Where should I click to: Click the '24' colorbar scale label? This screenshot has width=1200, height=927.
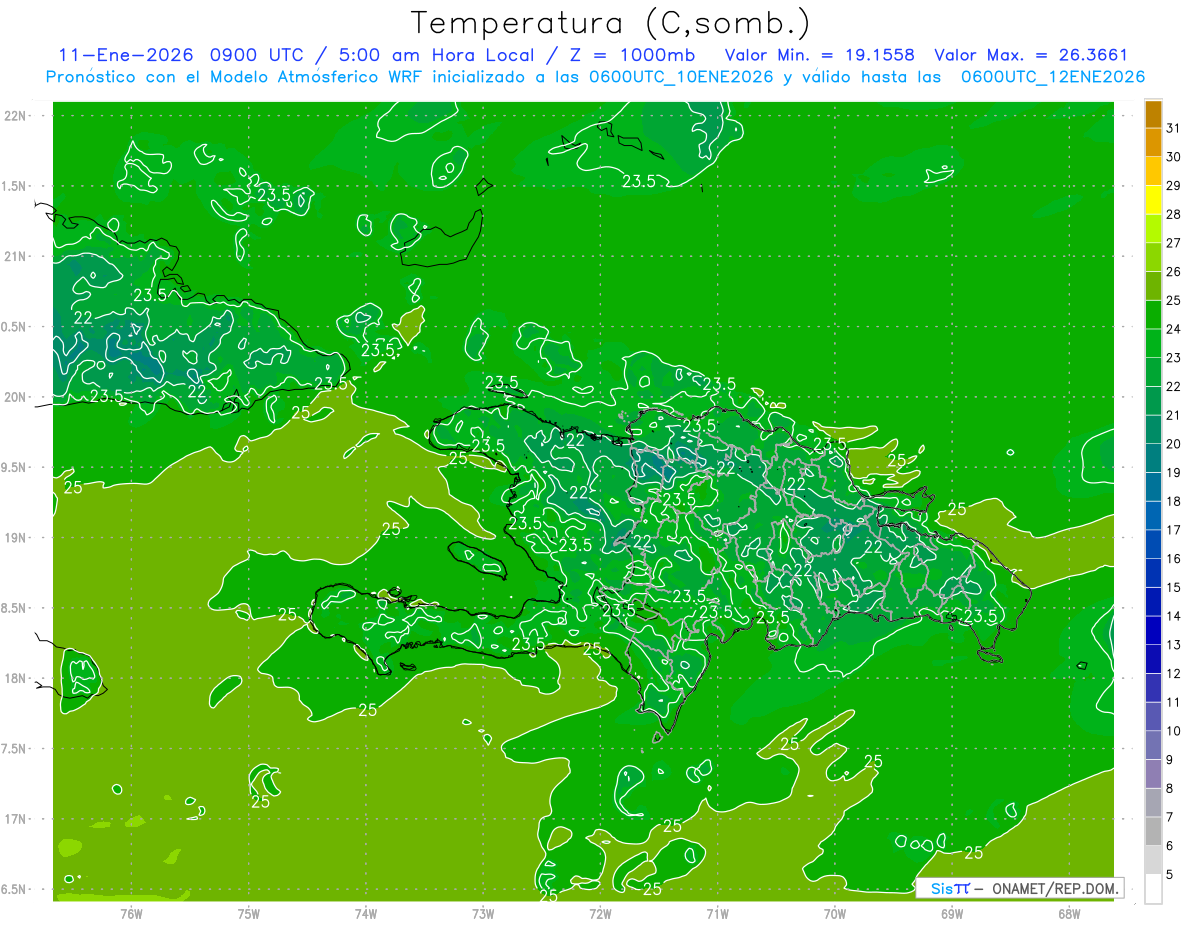pyautogui.click(x=1174, y=329)
